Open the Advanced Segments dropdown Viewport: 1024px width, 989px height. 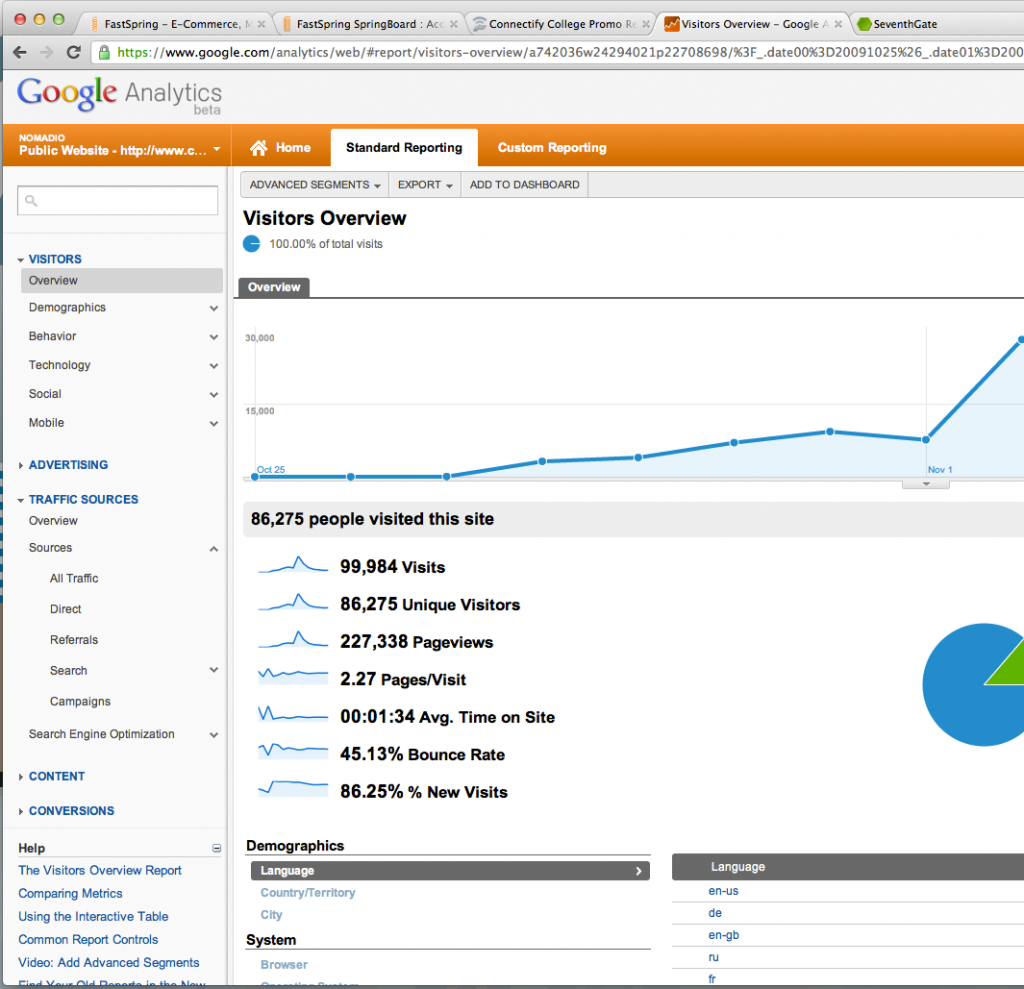(315, 185)
